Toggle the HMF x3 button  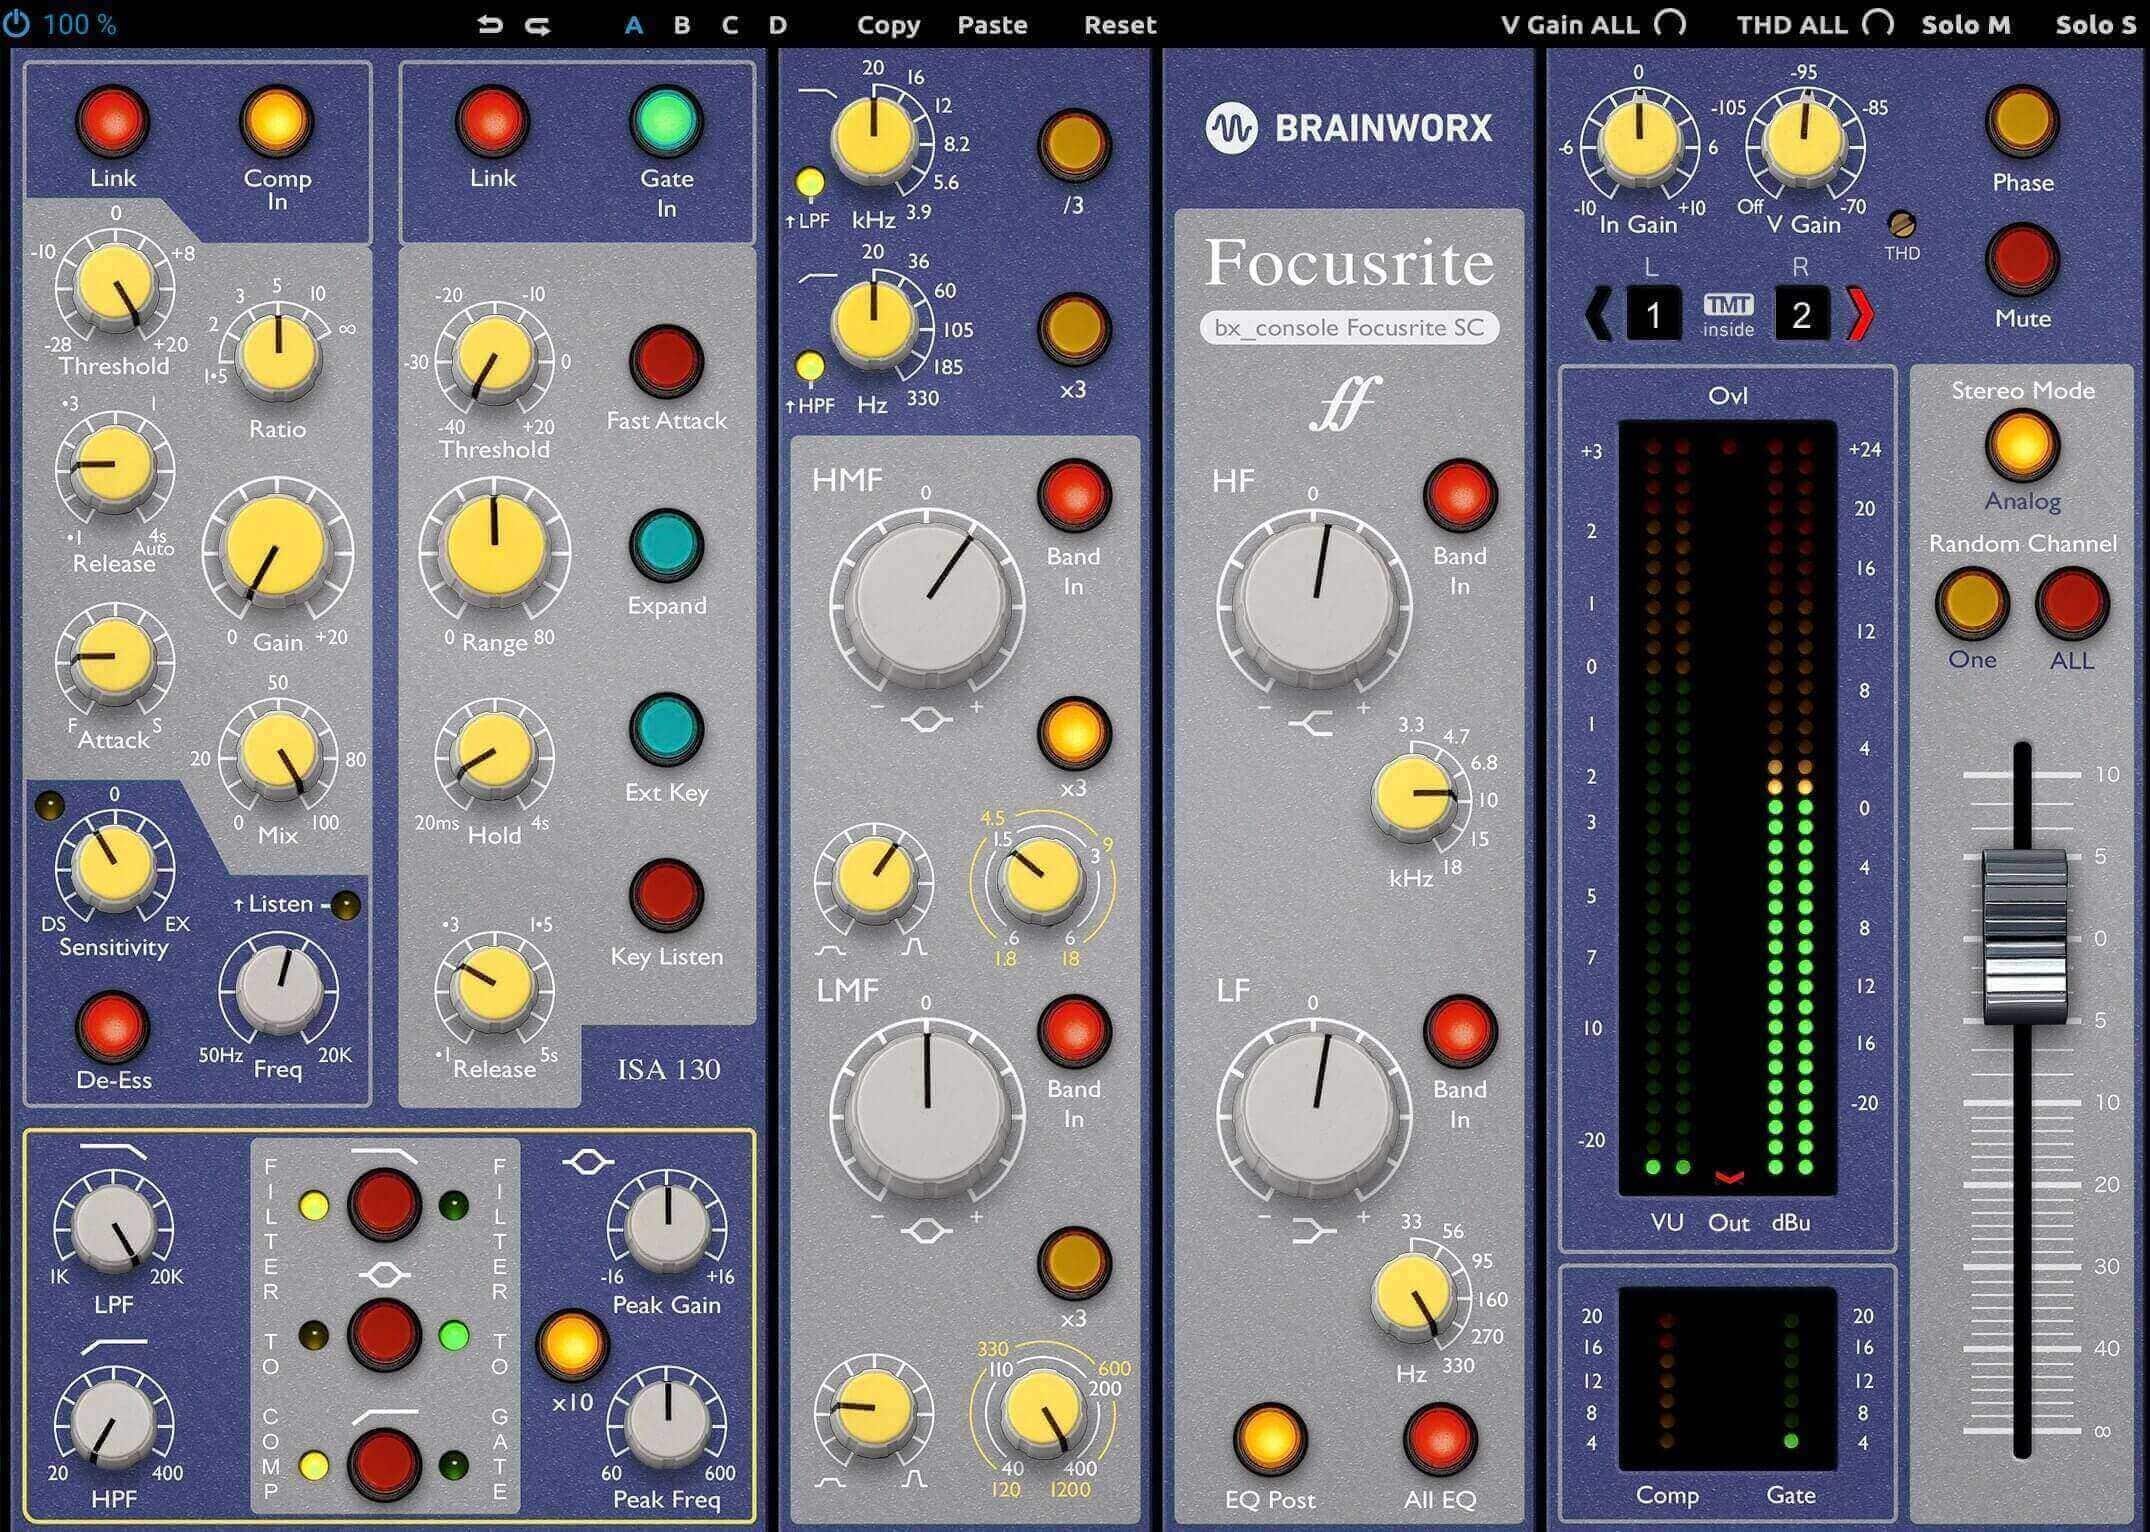click(1074, 733)
